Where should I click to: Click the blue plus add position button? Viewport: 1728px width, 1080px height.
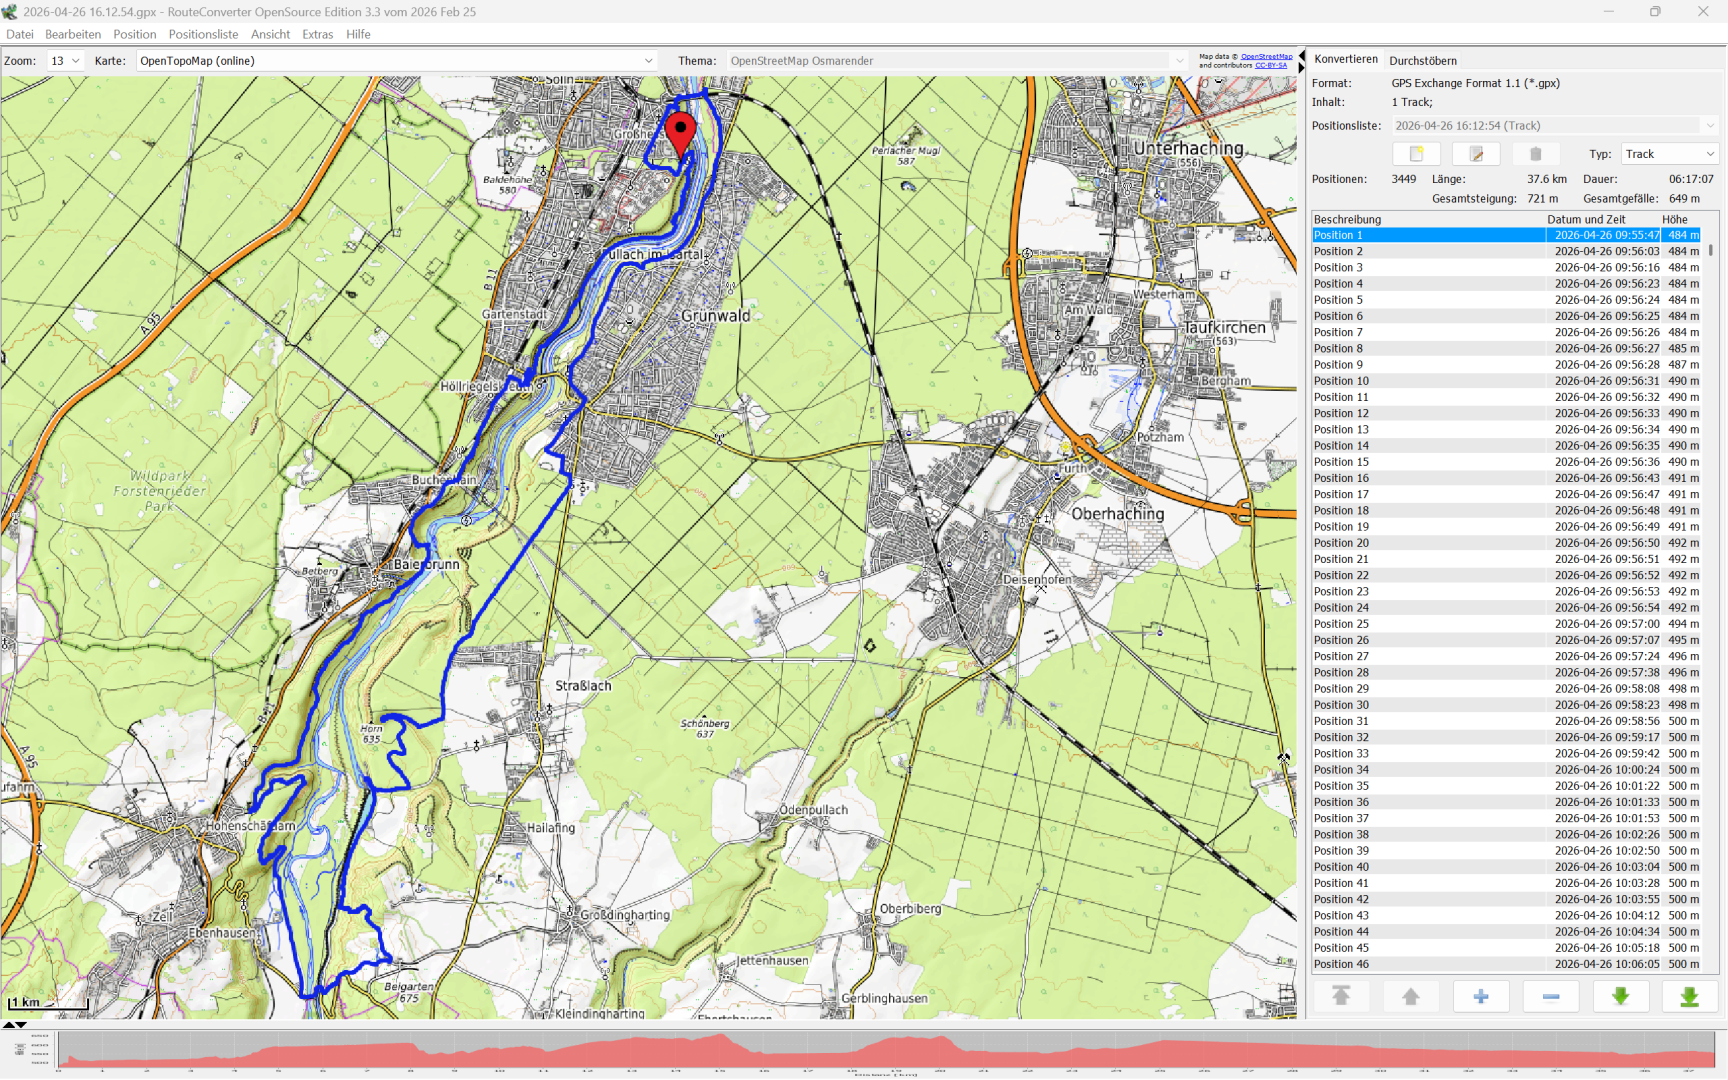[x=1481, y=996]
